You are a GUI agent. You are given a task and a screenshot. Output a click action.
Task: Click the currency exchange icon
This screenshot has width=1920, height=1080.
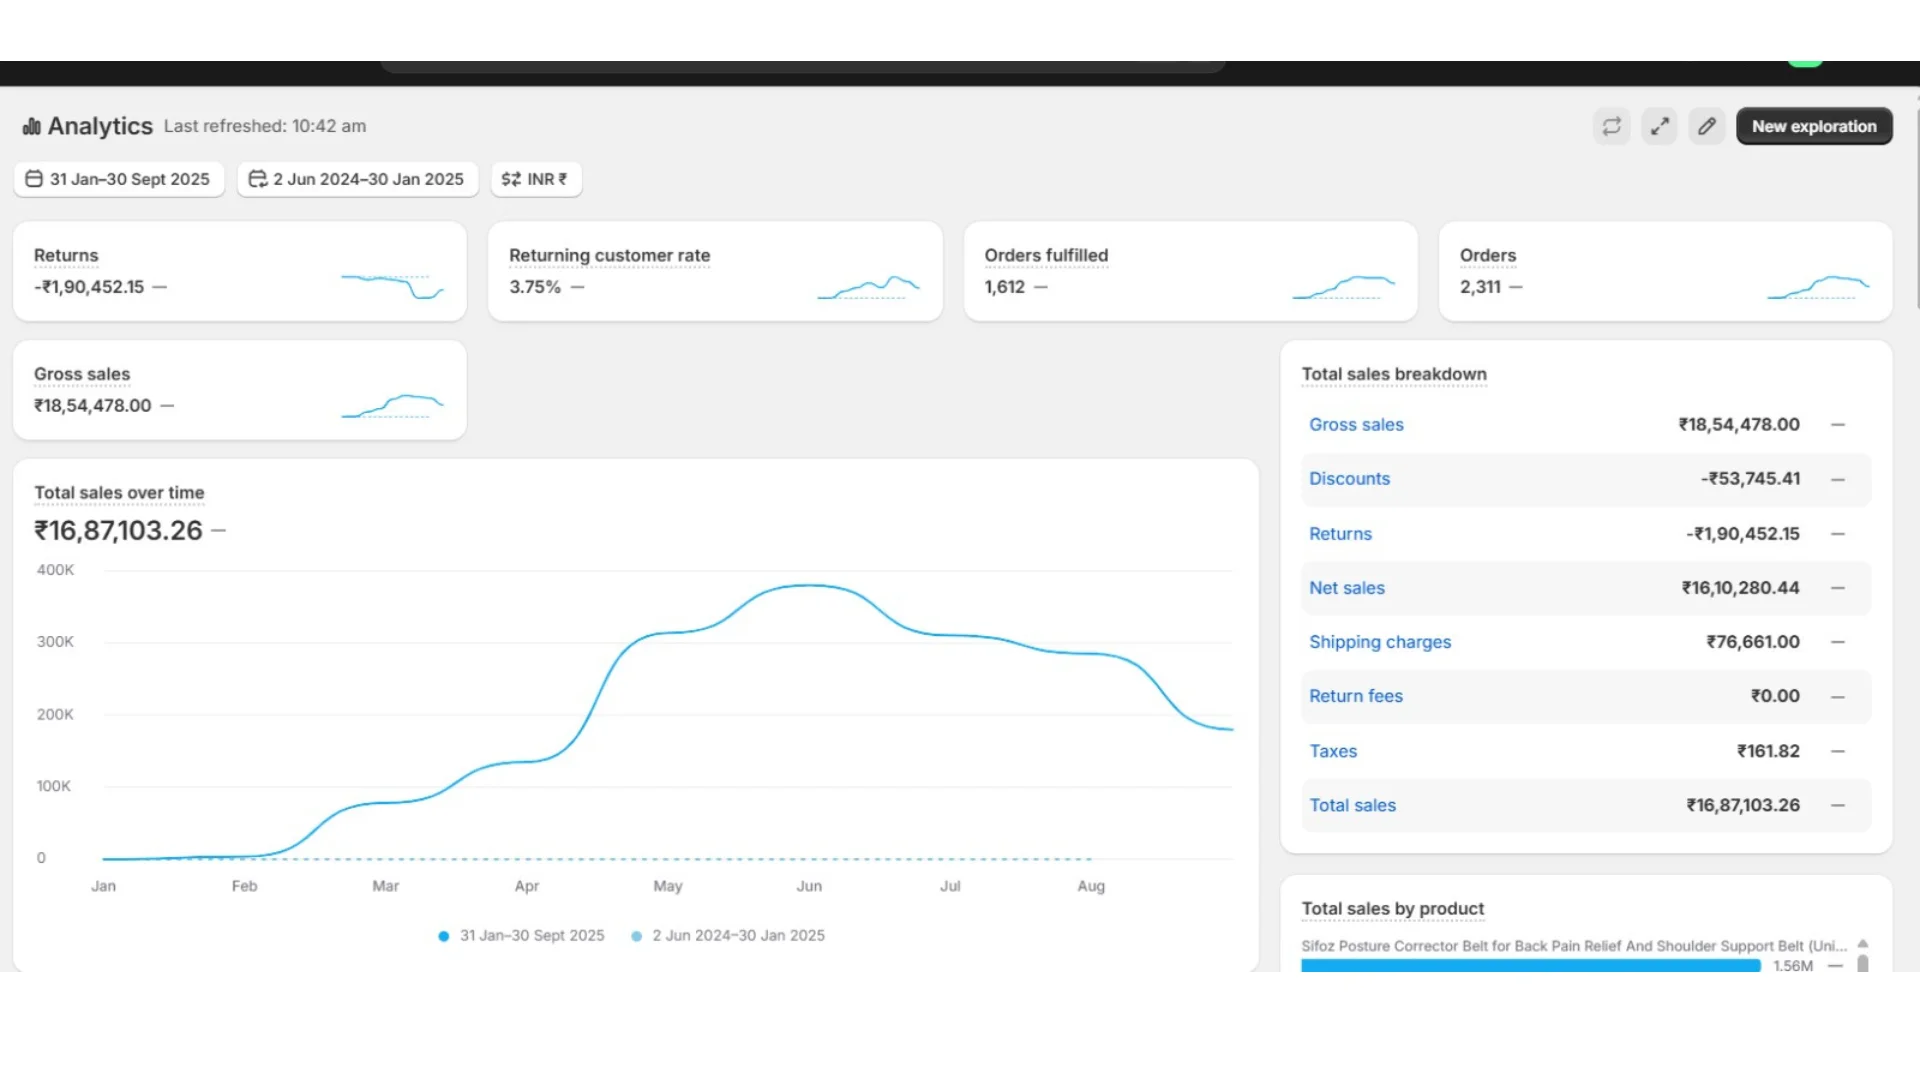point(511,179)
